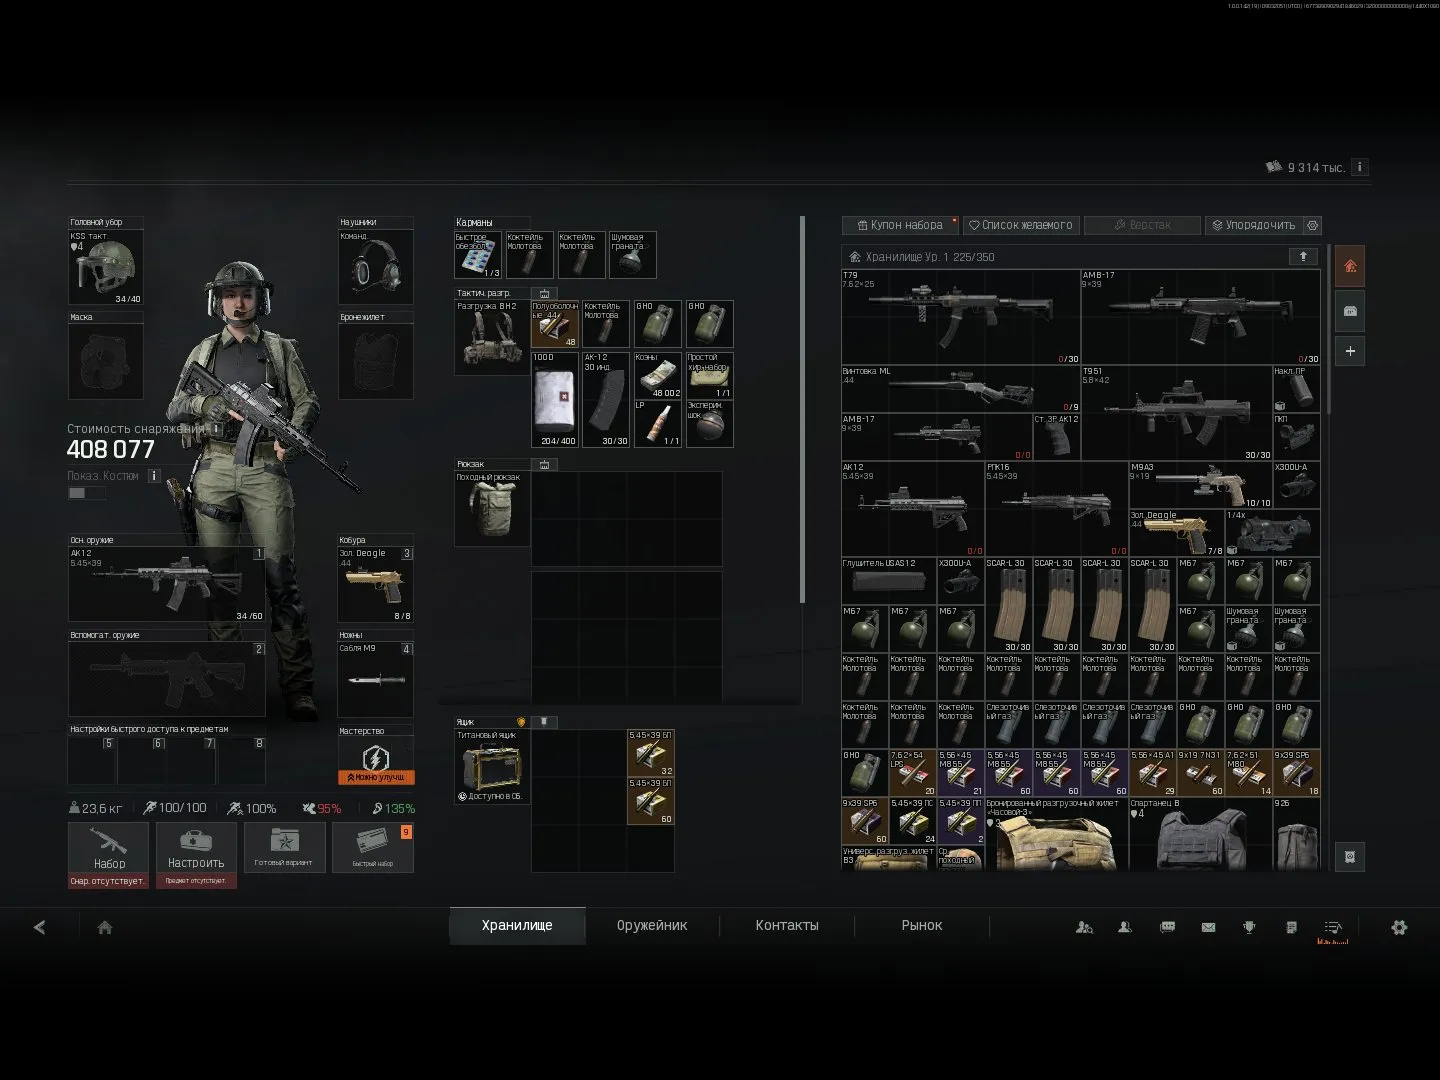The width and height of the screenshot is (1440, 1080).
Task: Click the info icon near Показ. Костюм
Action: [x=154, y=476]
